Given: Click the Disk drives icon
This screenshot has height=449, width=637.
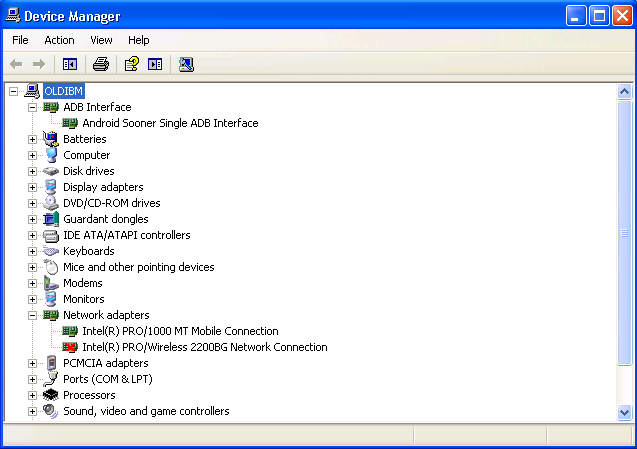Looking at the screenshot, I should [x=51, y=171].
